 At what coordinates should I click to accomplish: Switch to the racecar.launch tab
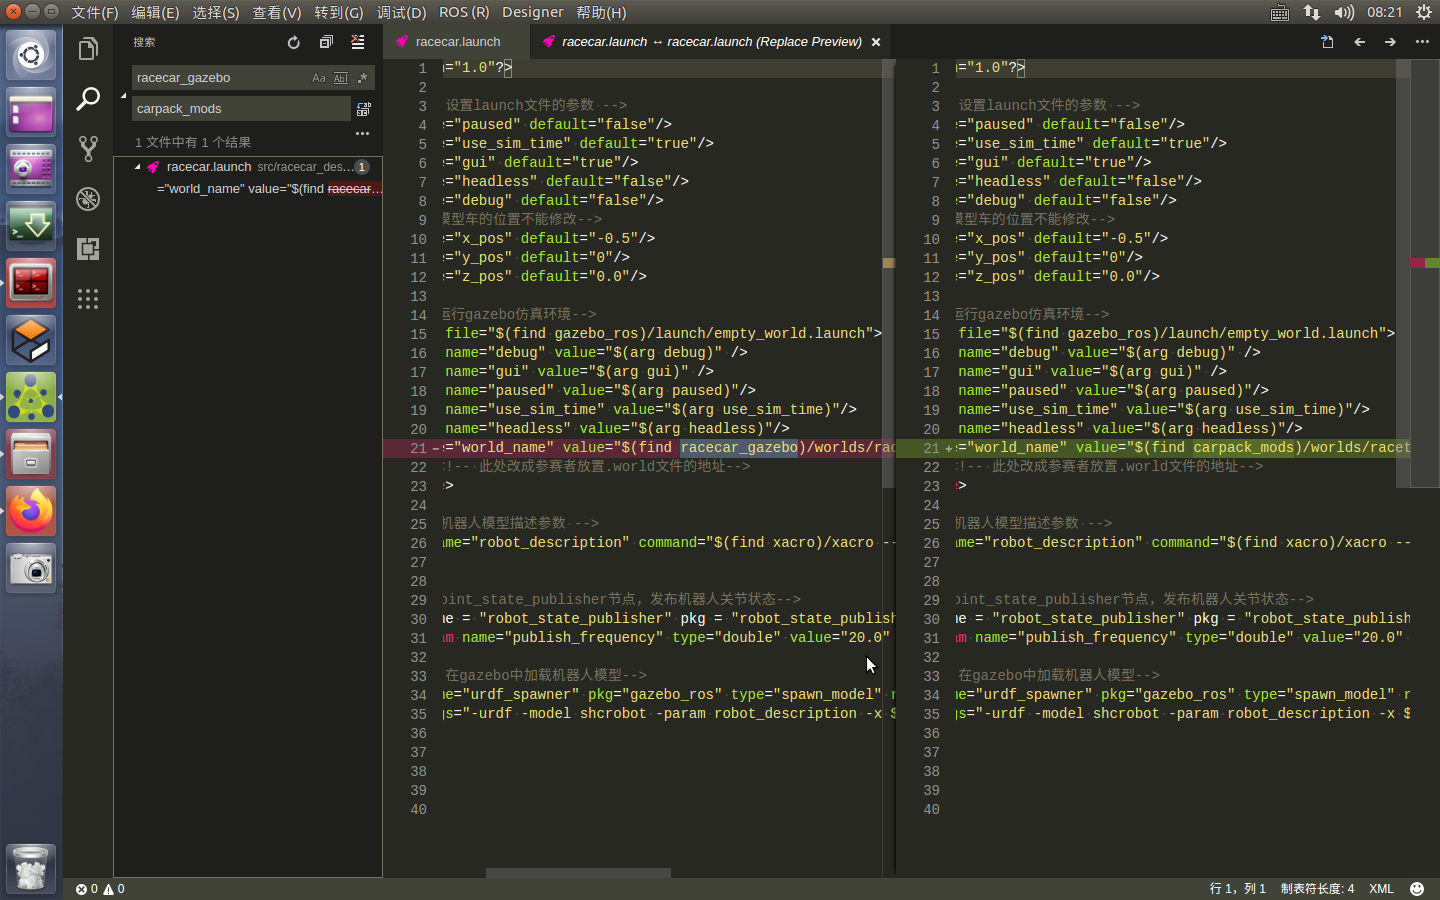456,42
